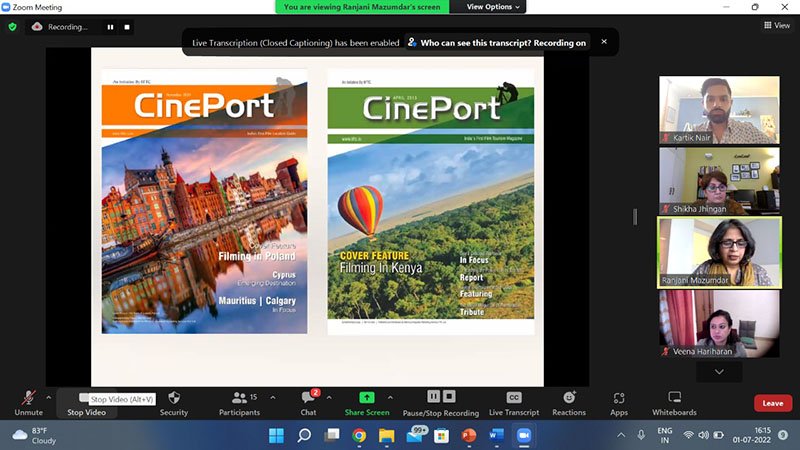Open View Options dropdown

click(493, 7)
